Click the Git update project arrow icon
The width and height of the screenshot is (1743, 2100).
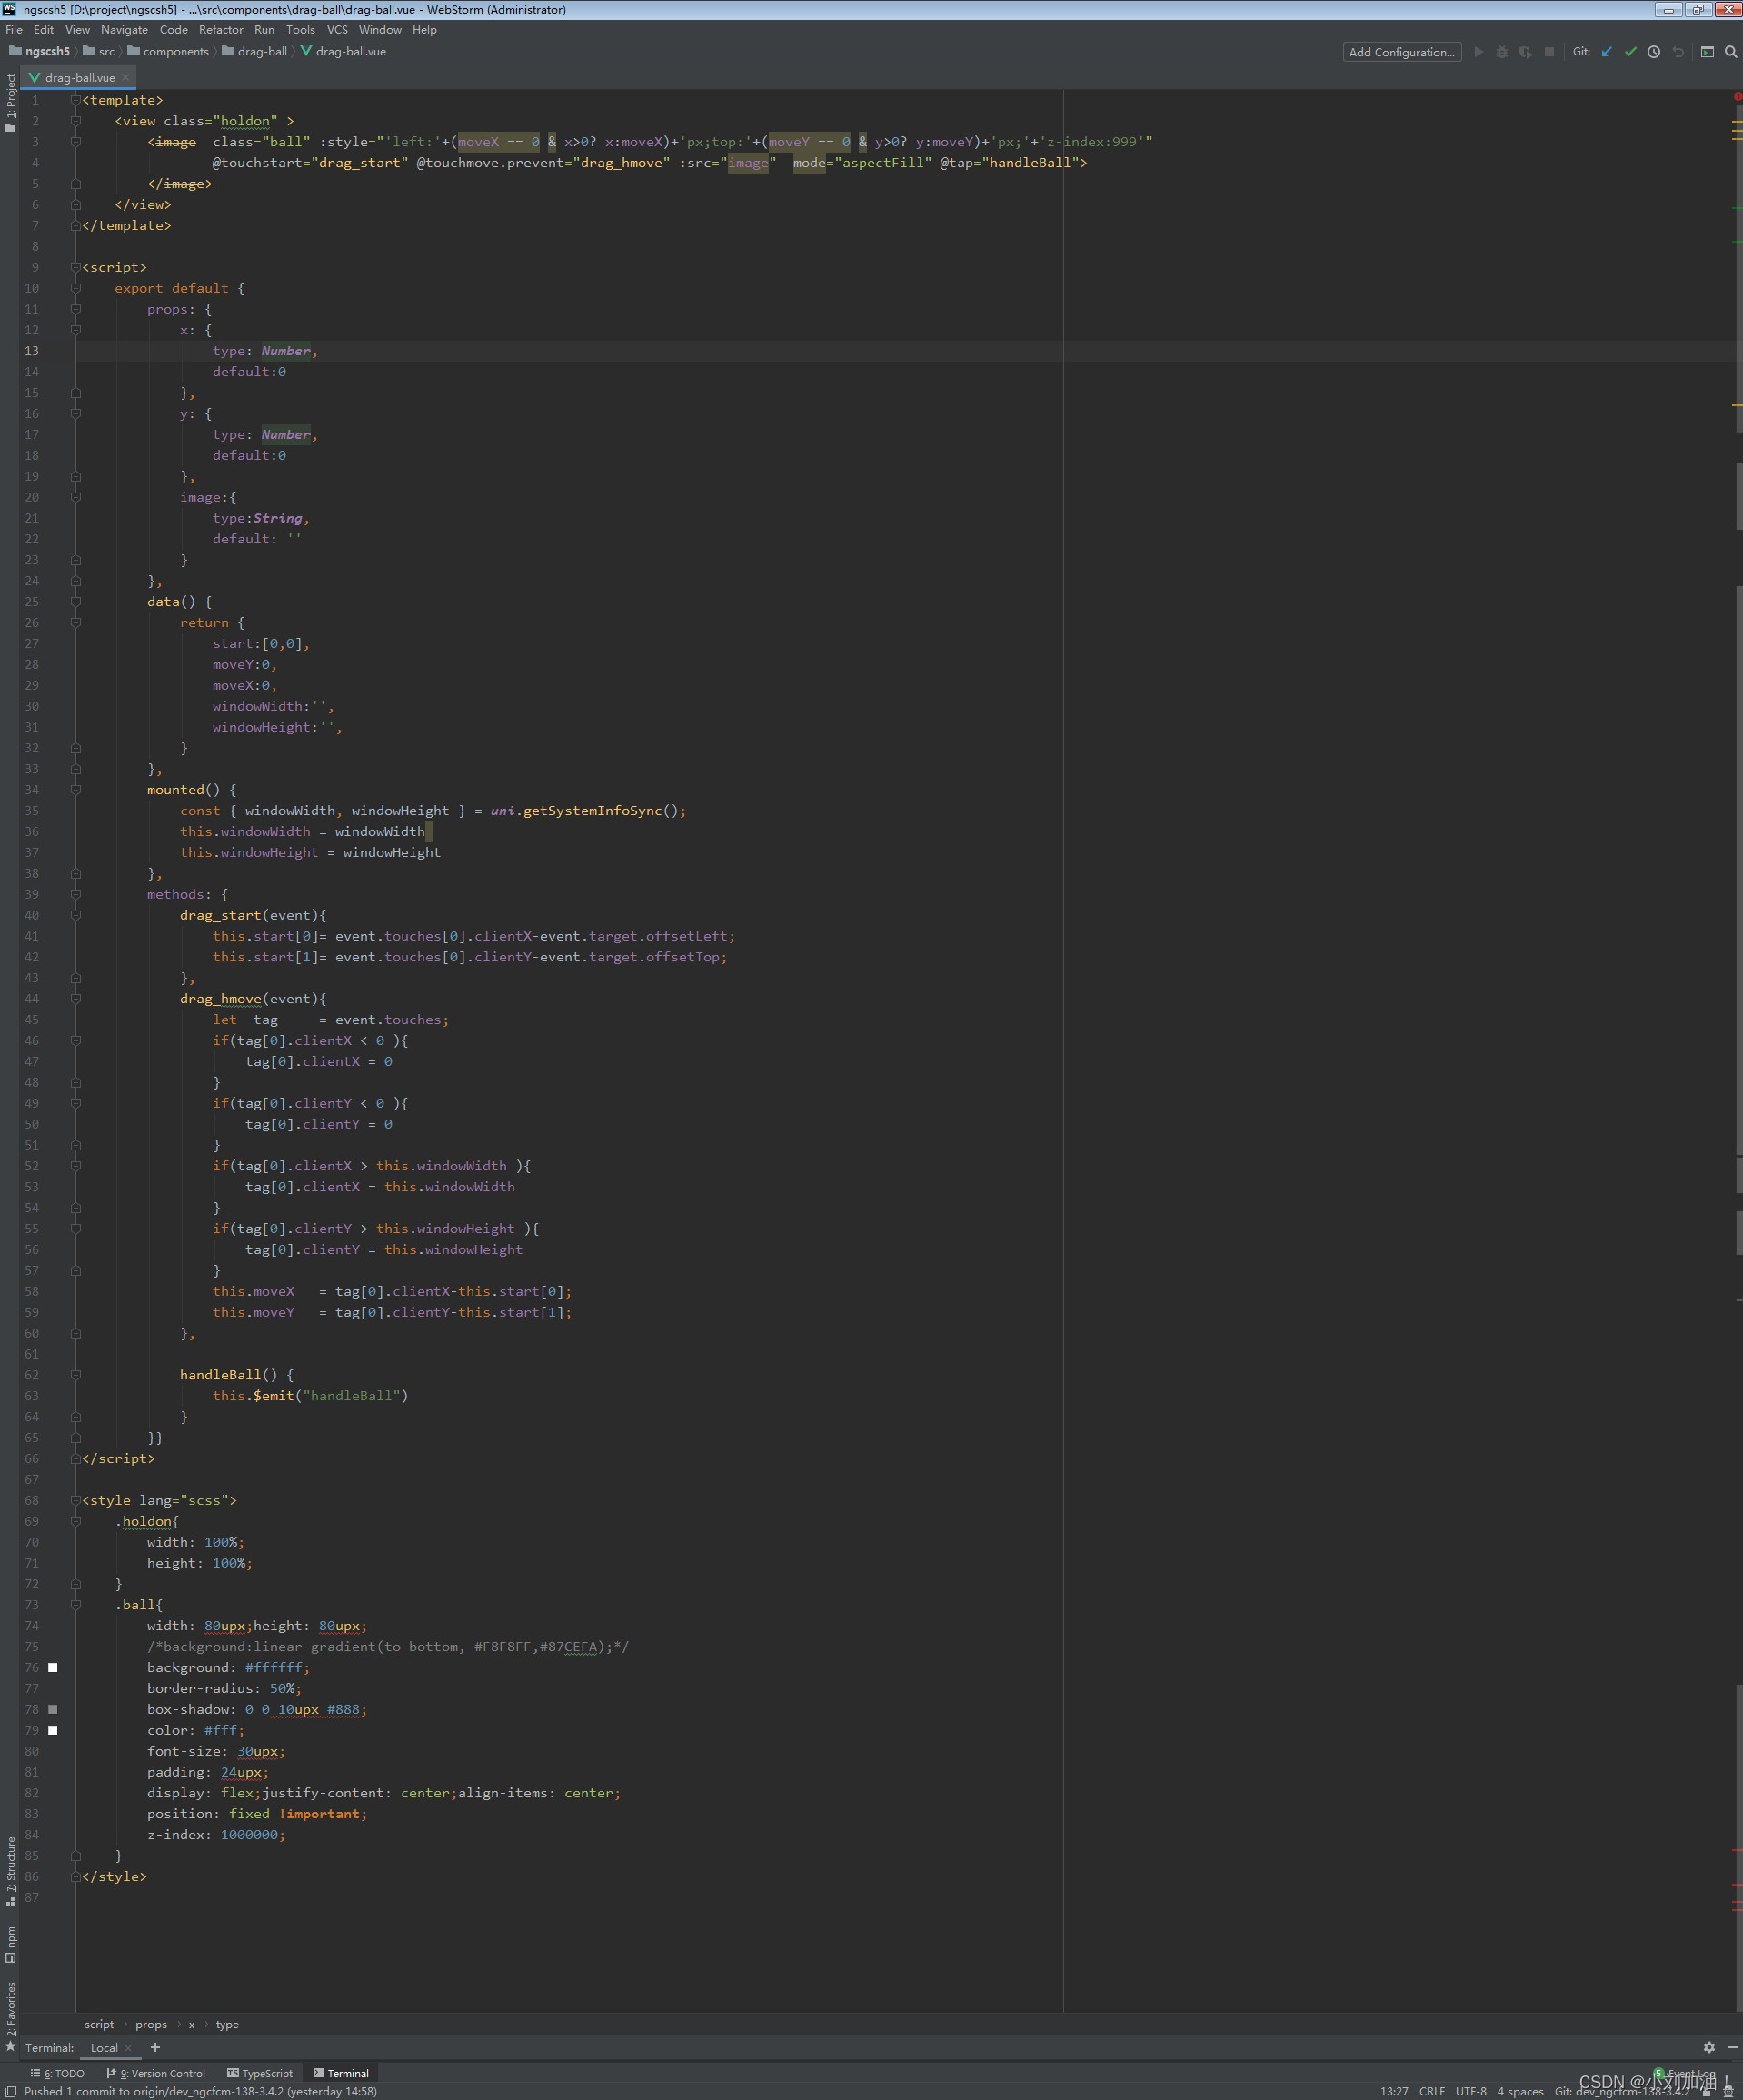[1607, 52]
